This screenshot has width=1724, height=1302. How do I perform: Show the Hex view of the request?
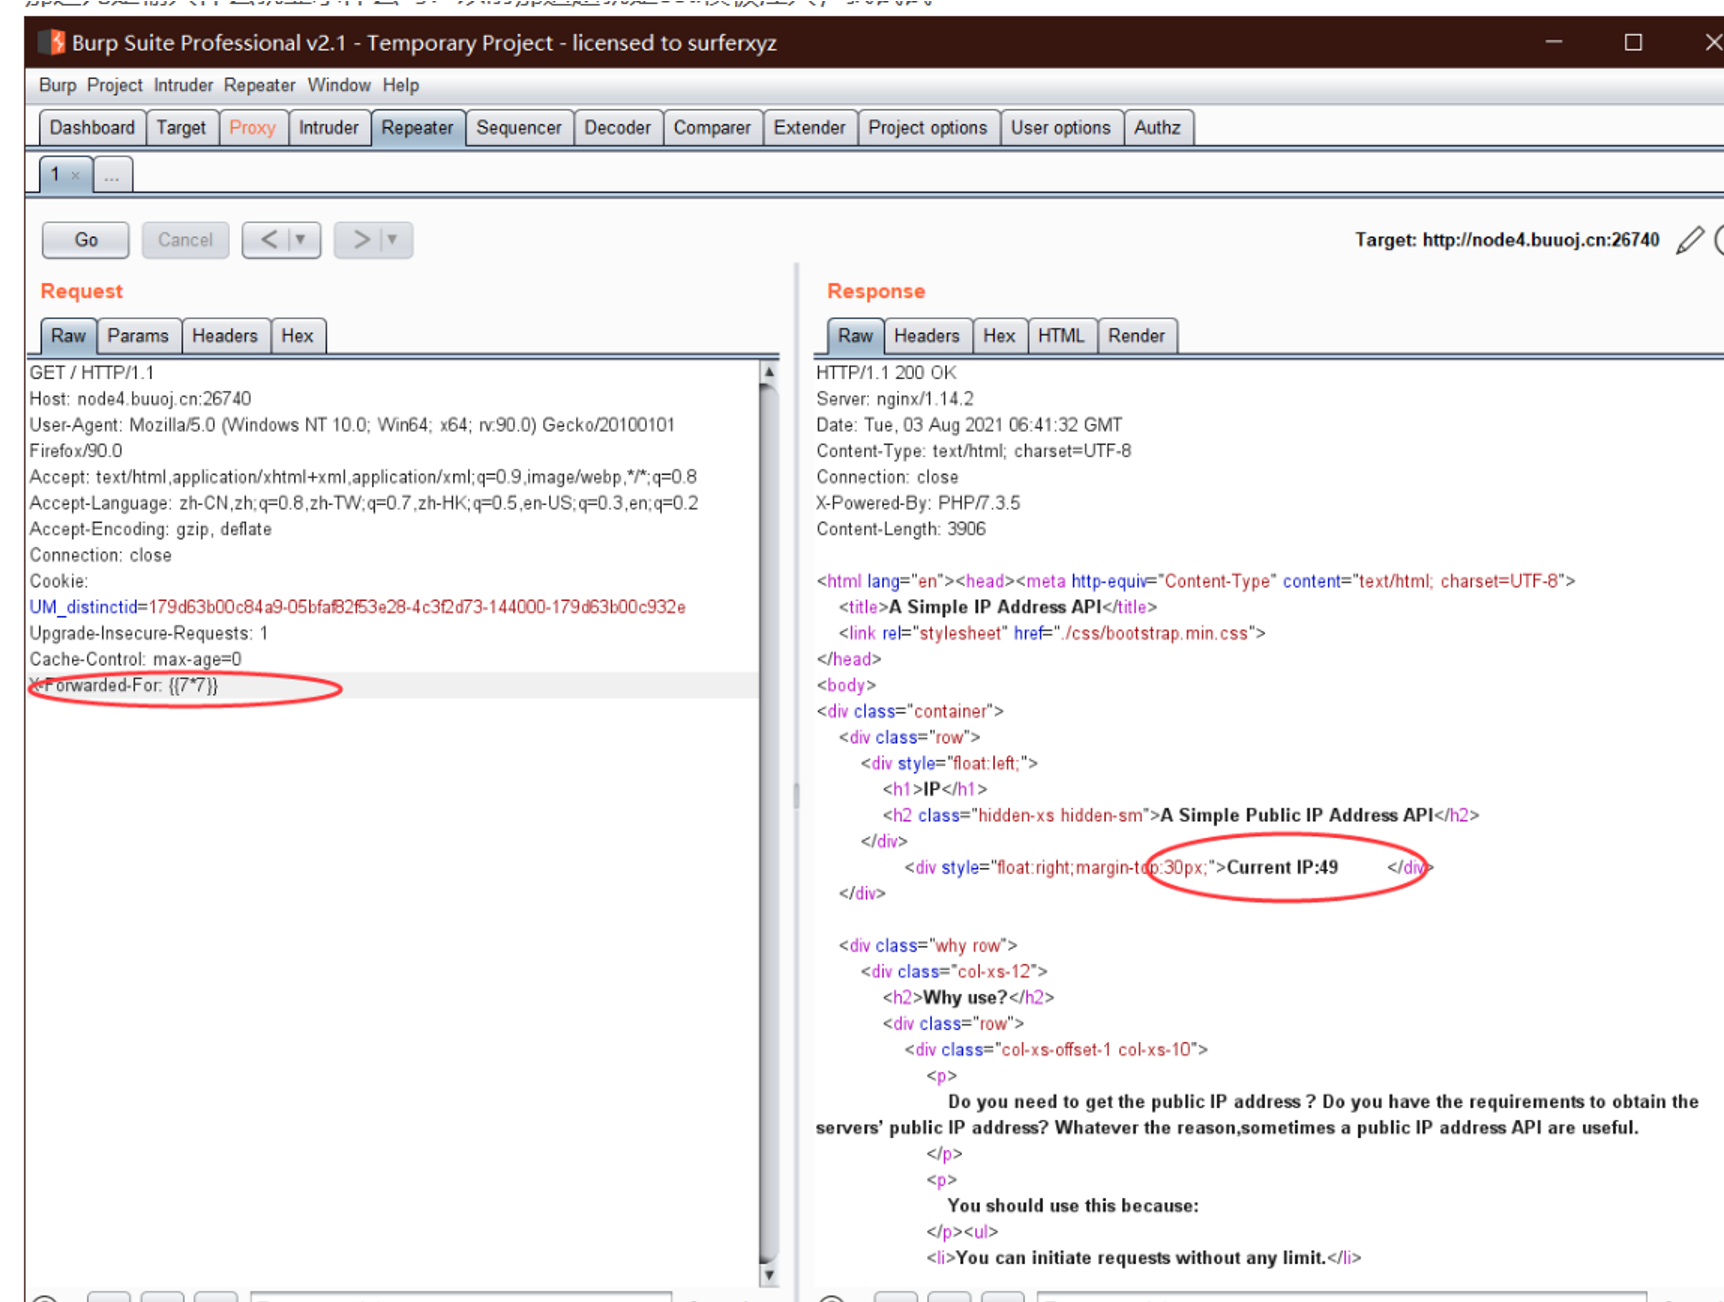[297, 336]
